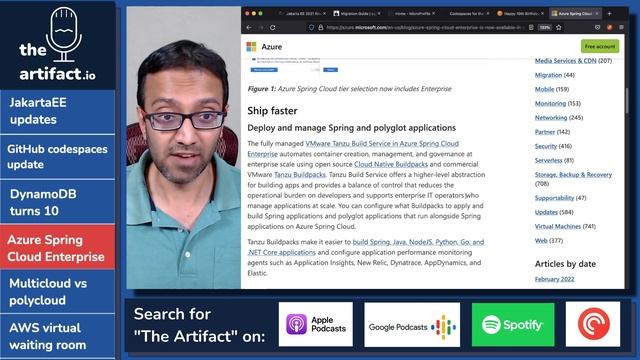Select the AWS virtual waiting room topic

[58, 337]
